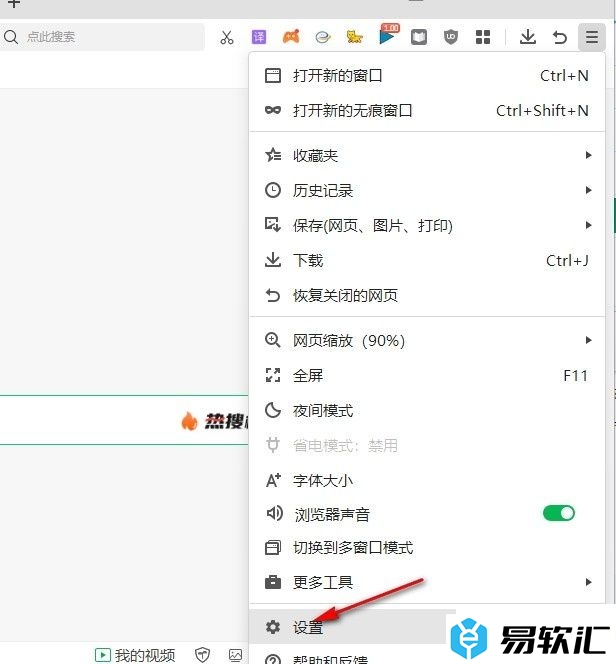The image size is (616, 664).
Task: Open 设置 from the menu
Action: point(347,627)
